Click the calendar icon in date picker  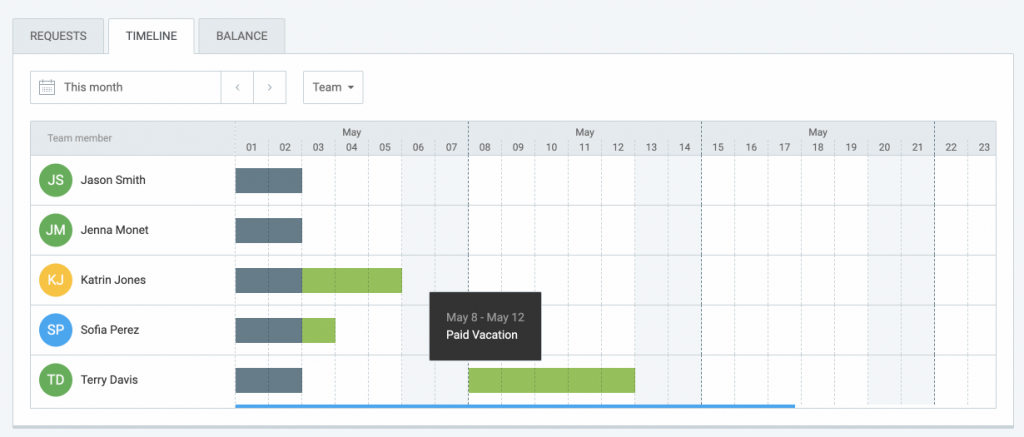pos(47,87)
